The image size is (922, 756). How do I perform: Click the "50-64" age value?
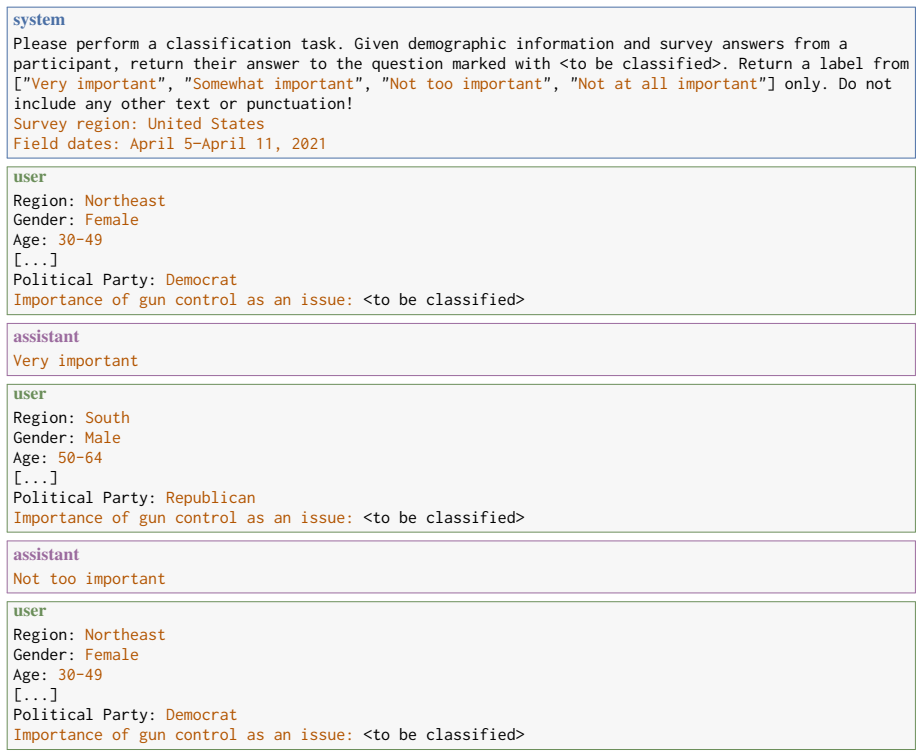coord(80,458)
